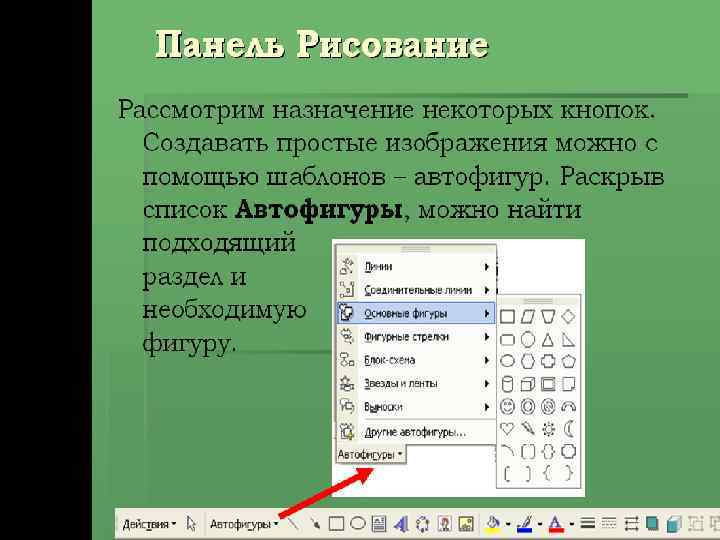
Task: Insert a Text Box from the toolbar
Action: (379, 523)
